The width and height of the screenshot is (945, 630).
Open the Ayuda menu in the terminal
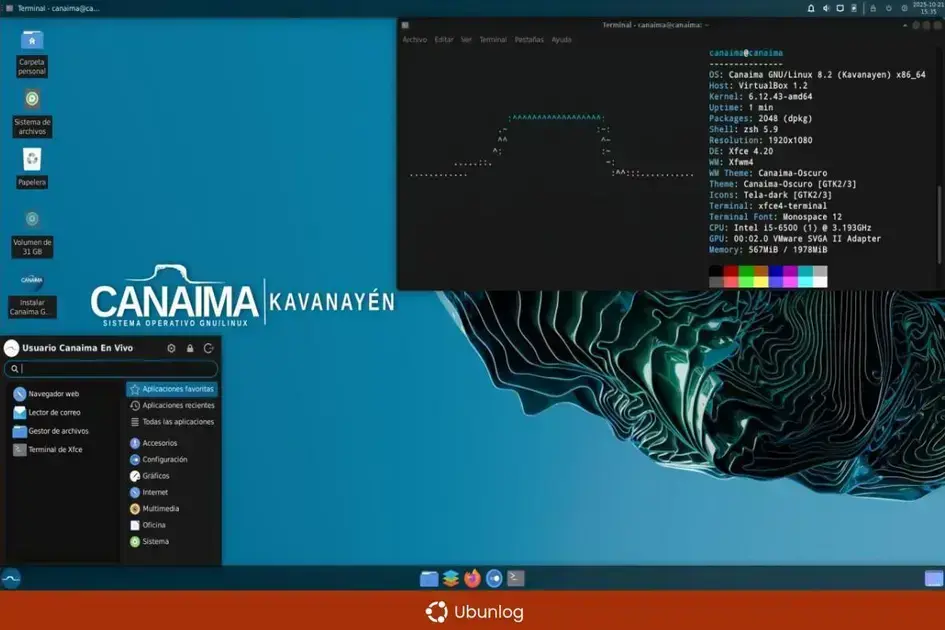(562, 40)
